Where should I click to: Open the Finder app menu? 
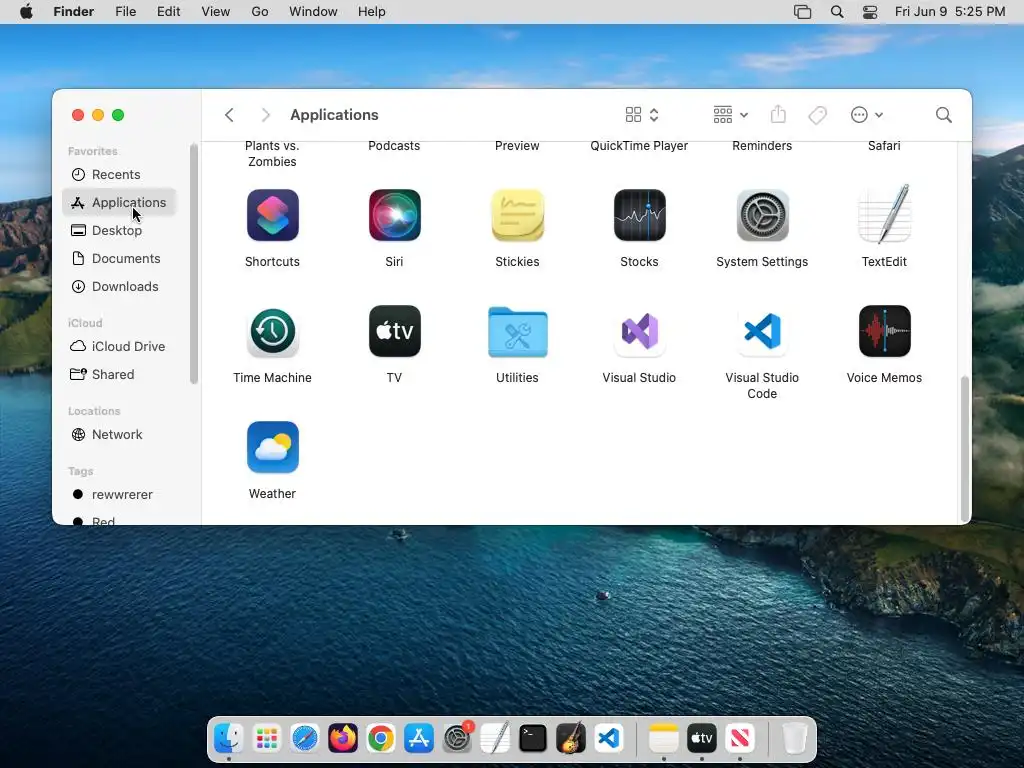(x=74, y=12)
